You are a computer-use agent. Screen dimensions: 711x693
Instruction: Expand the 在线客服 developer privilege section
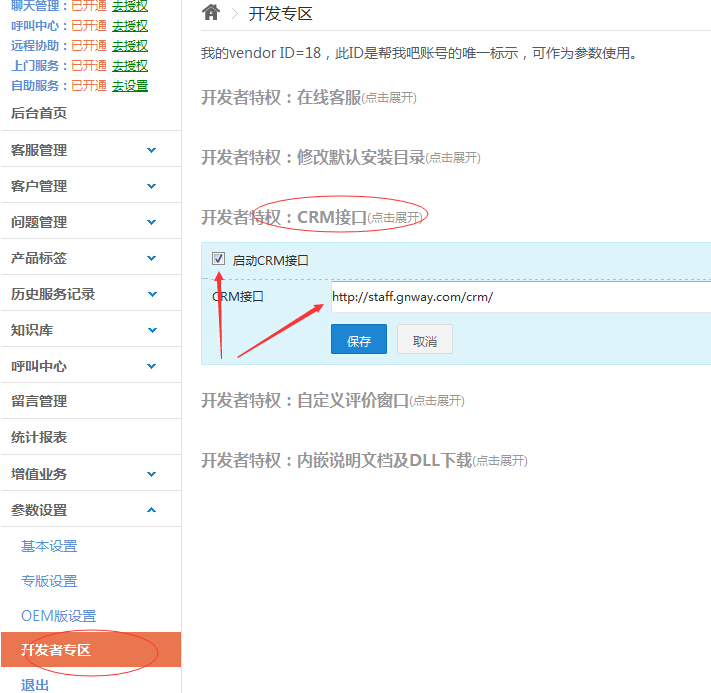point(308,98)
